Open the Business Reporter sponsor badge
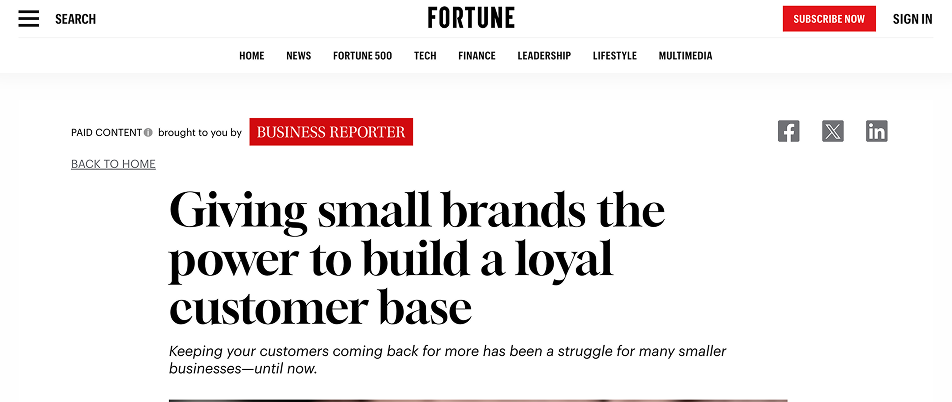The width and height of the screenshot is (952, 402). coord(331,132)
